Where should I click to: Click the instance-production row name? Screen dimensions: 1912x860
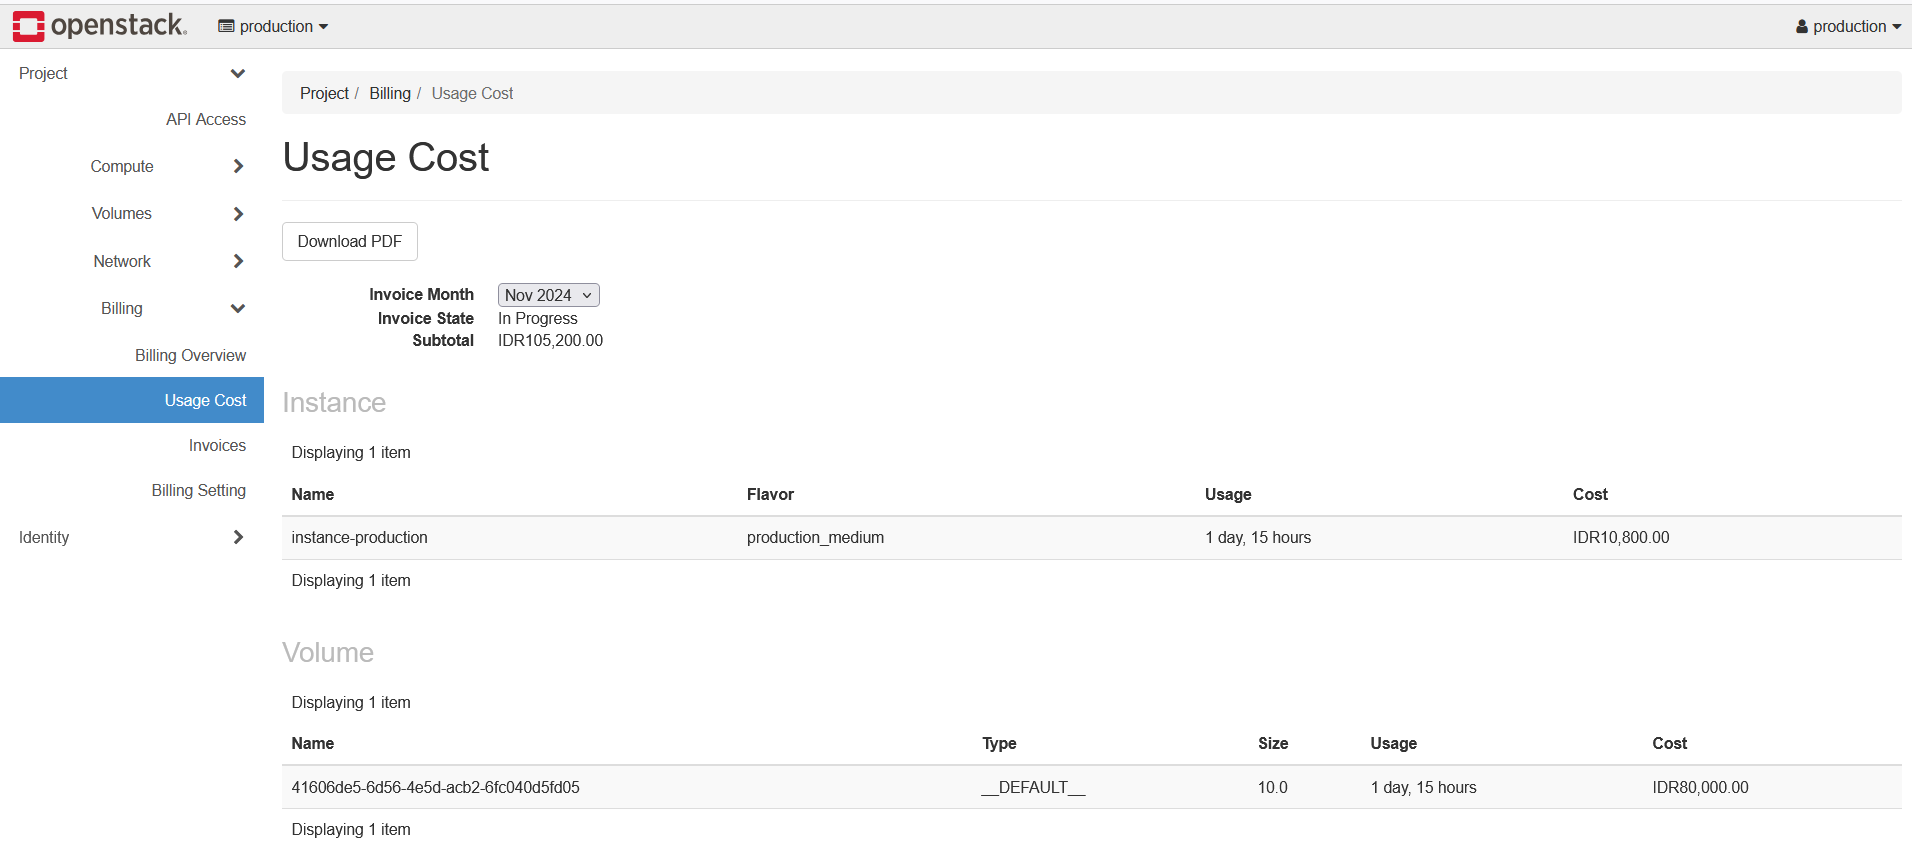point(359,538)
